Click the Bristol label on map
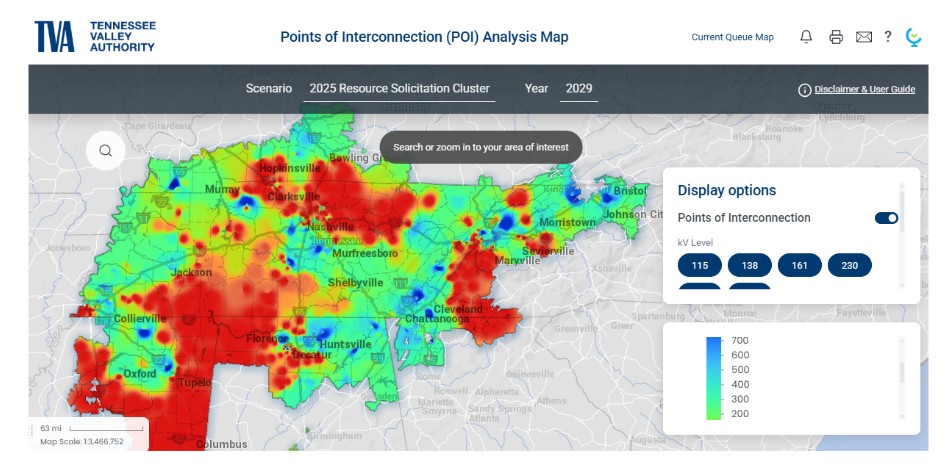The image size is (952, 467). pos(630,191)
